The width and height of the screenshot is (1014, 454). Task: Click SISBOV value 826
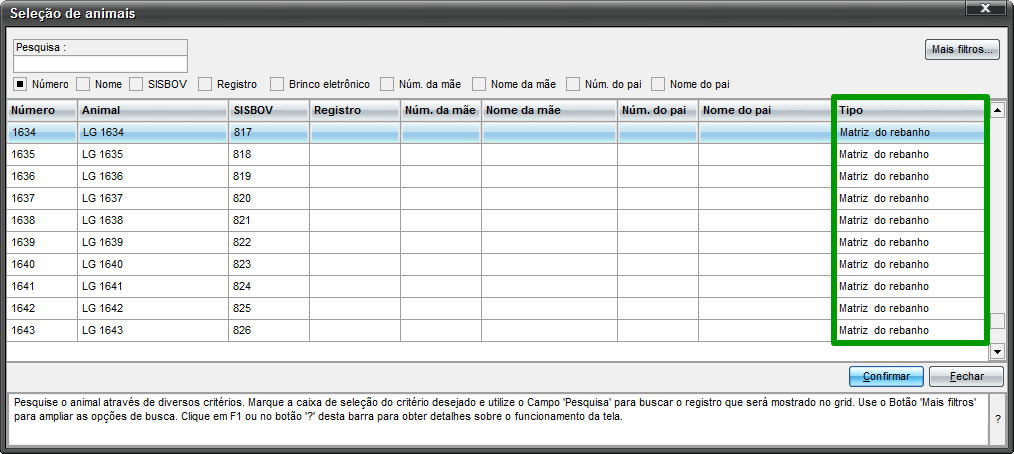pos(269,330)
